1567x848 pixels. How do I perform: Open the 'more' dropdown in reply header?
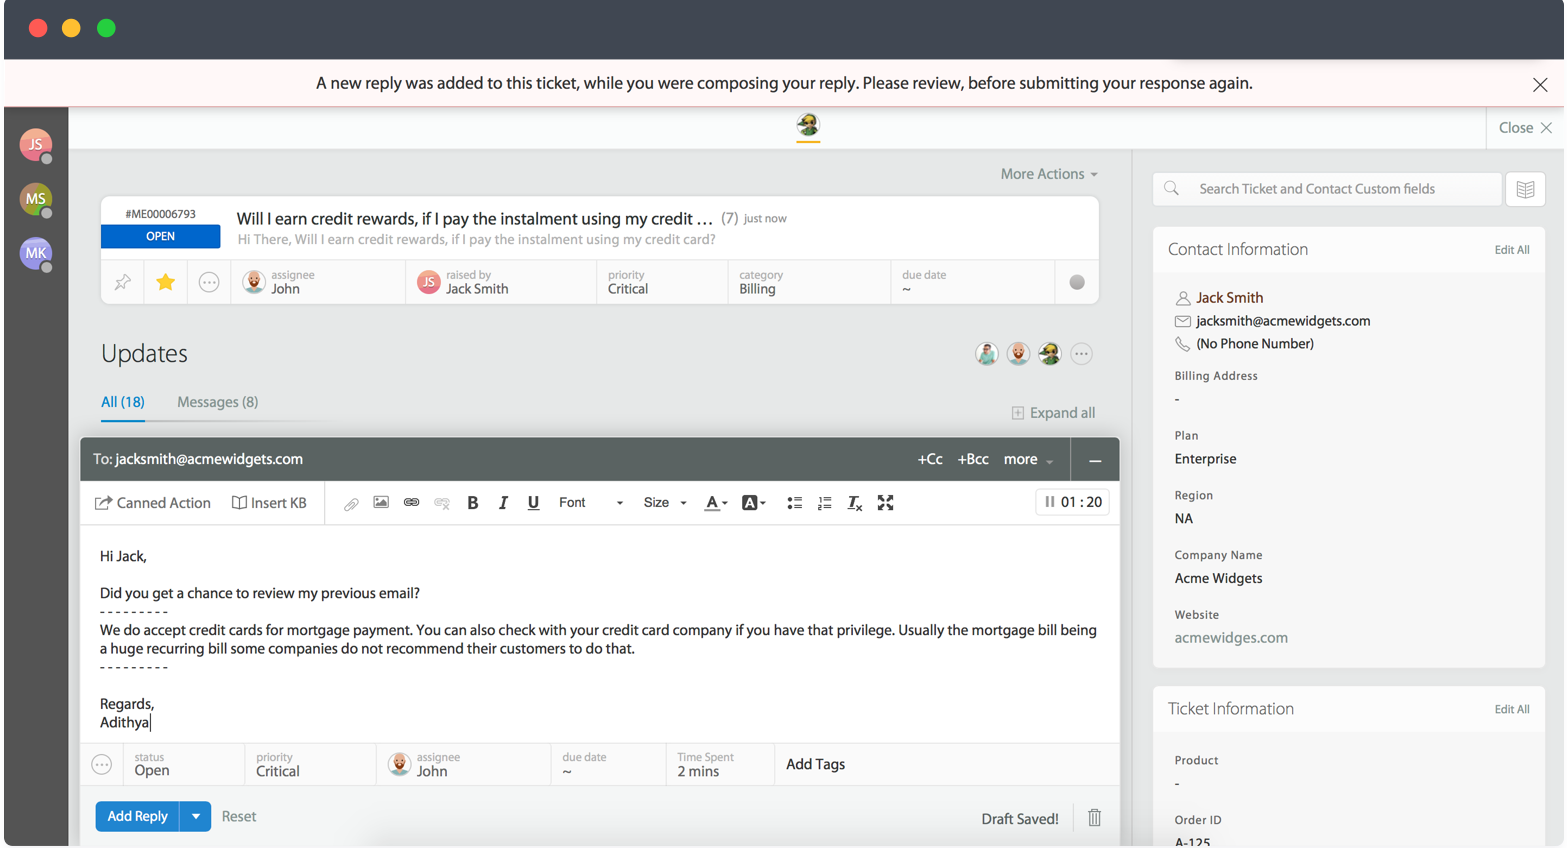point(1028,459)
